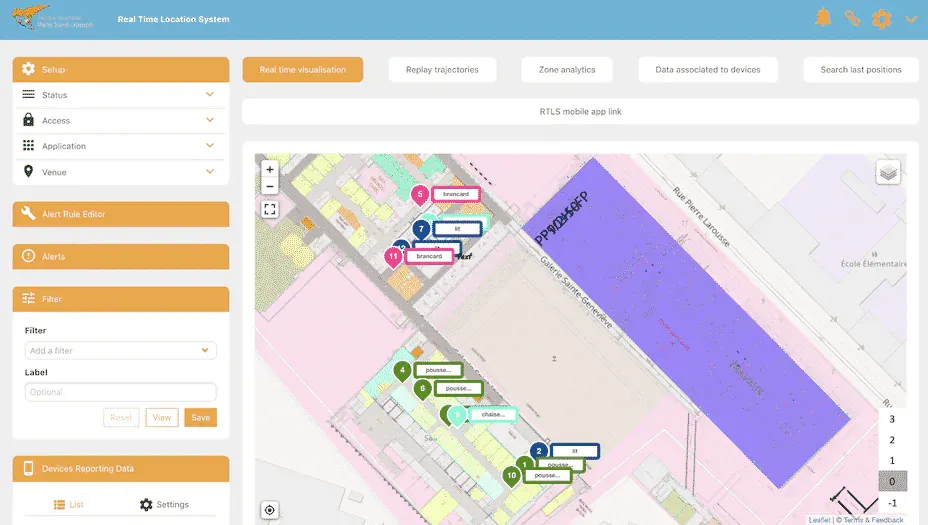Open the Zone analytics tab
Image resolution: width=928 pixels, height=525 pixels.
pyautogui.click(x=567, y=69)
